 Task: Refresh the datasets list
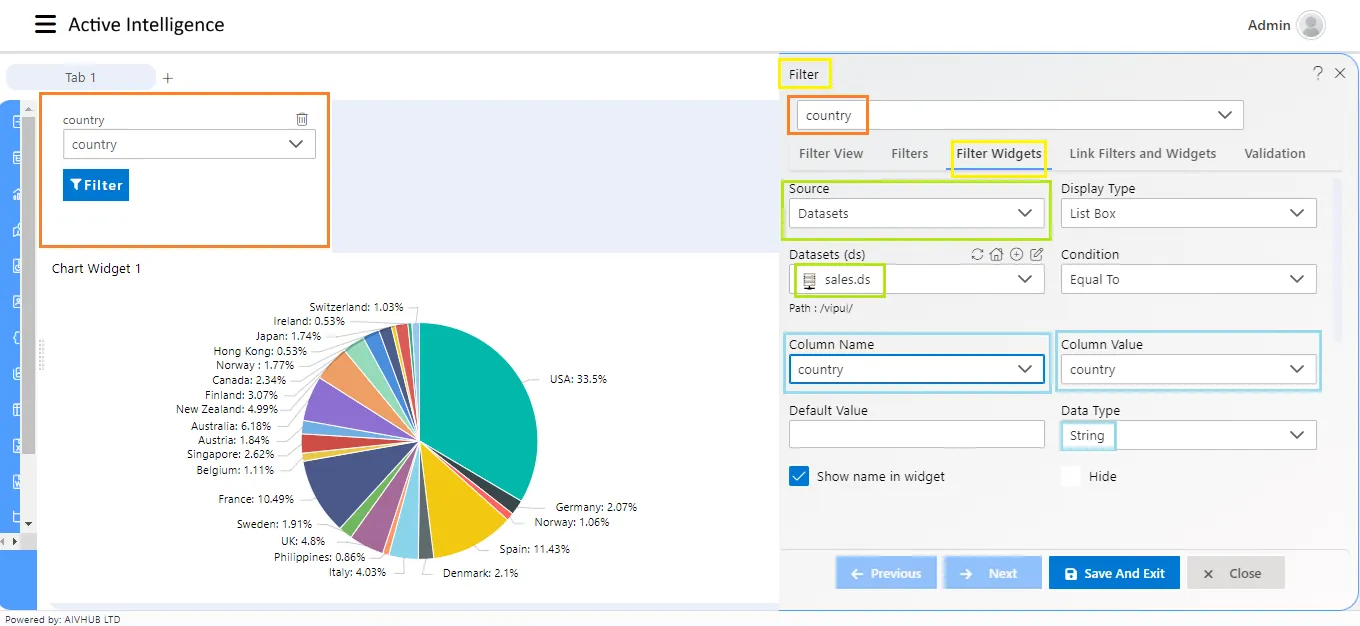point(977,254)
